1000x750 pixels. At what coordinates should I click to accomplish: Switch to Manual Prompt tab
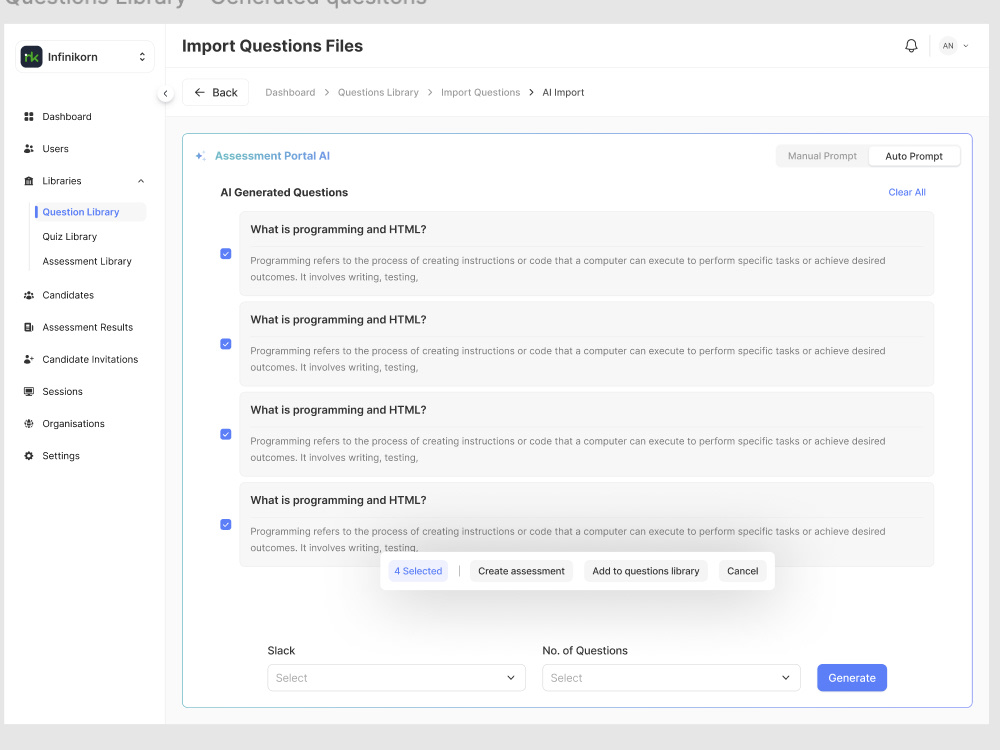pyautogui.click(x=822, y=156)
